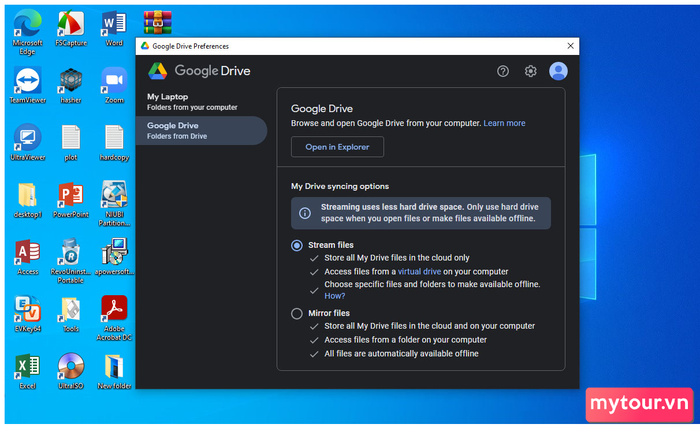Select the Mirror files radio option
Screen dimensions: 700x431
297,314
